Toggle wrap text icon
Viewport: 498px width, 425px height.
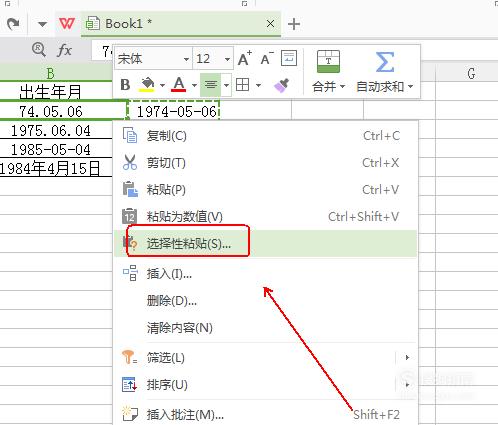[289, 58]
